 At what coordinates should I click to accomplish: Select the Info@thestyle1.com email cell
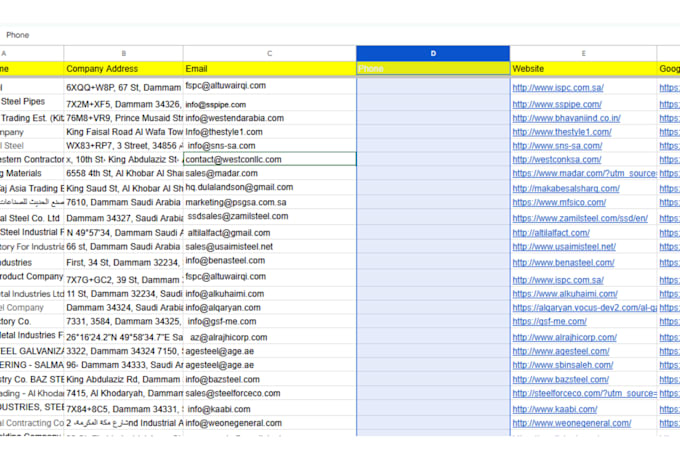point(269,132)
